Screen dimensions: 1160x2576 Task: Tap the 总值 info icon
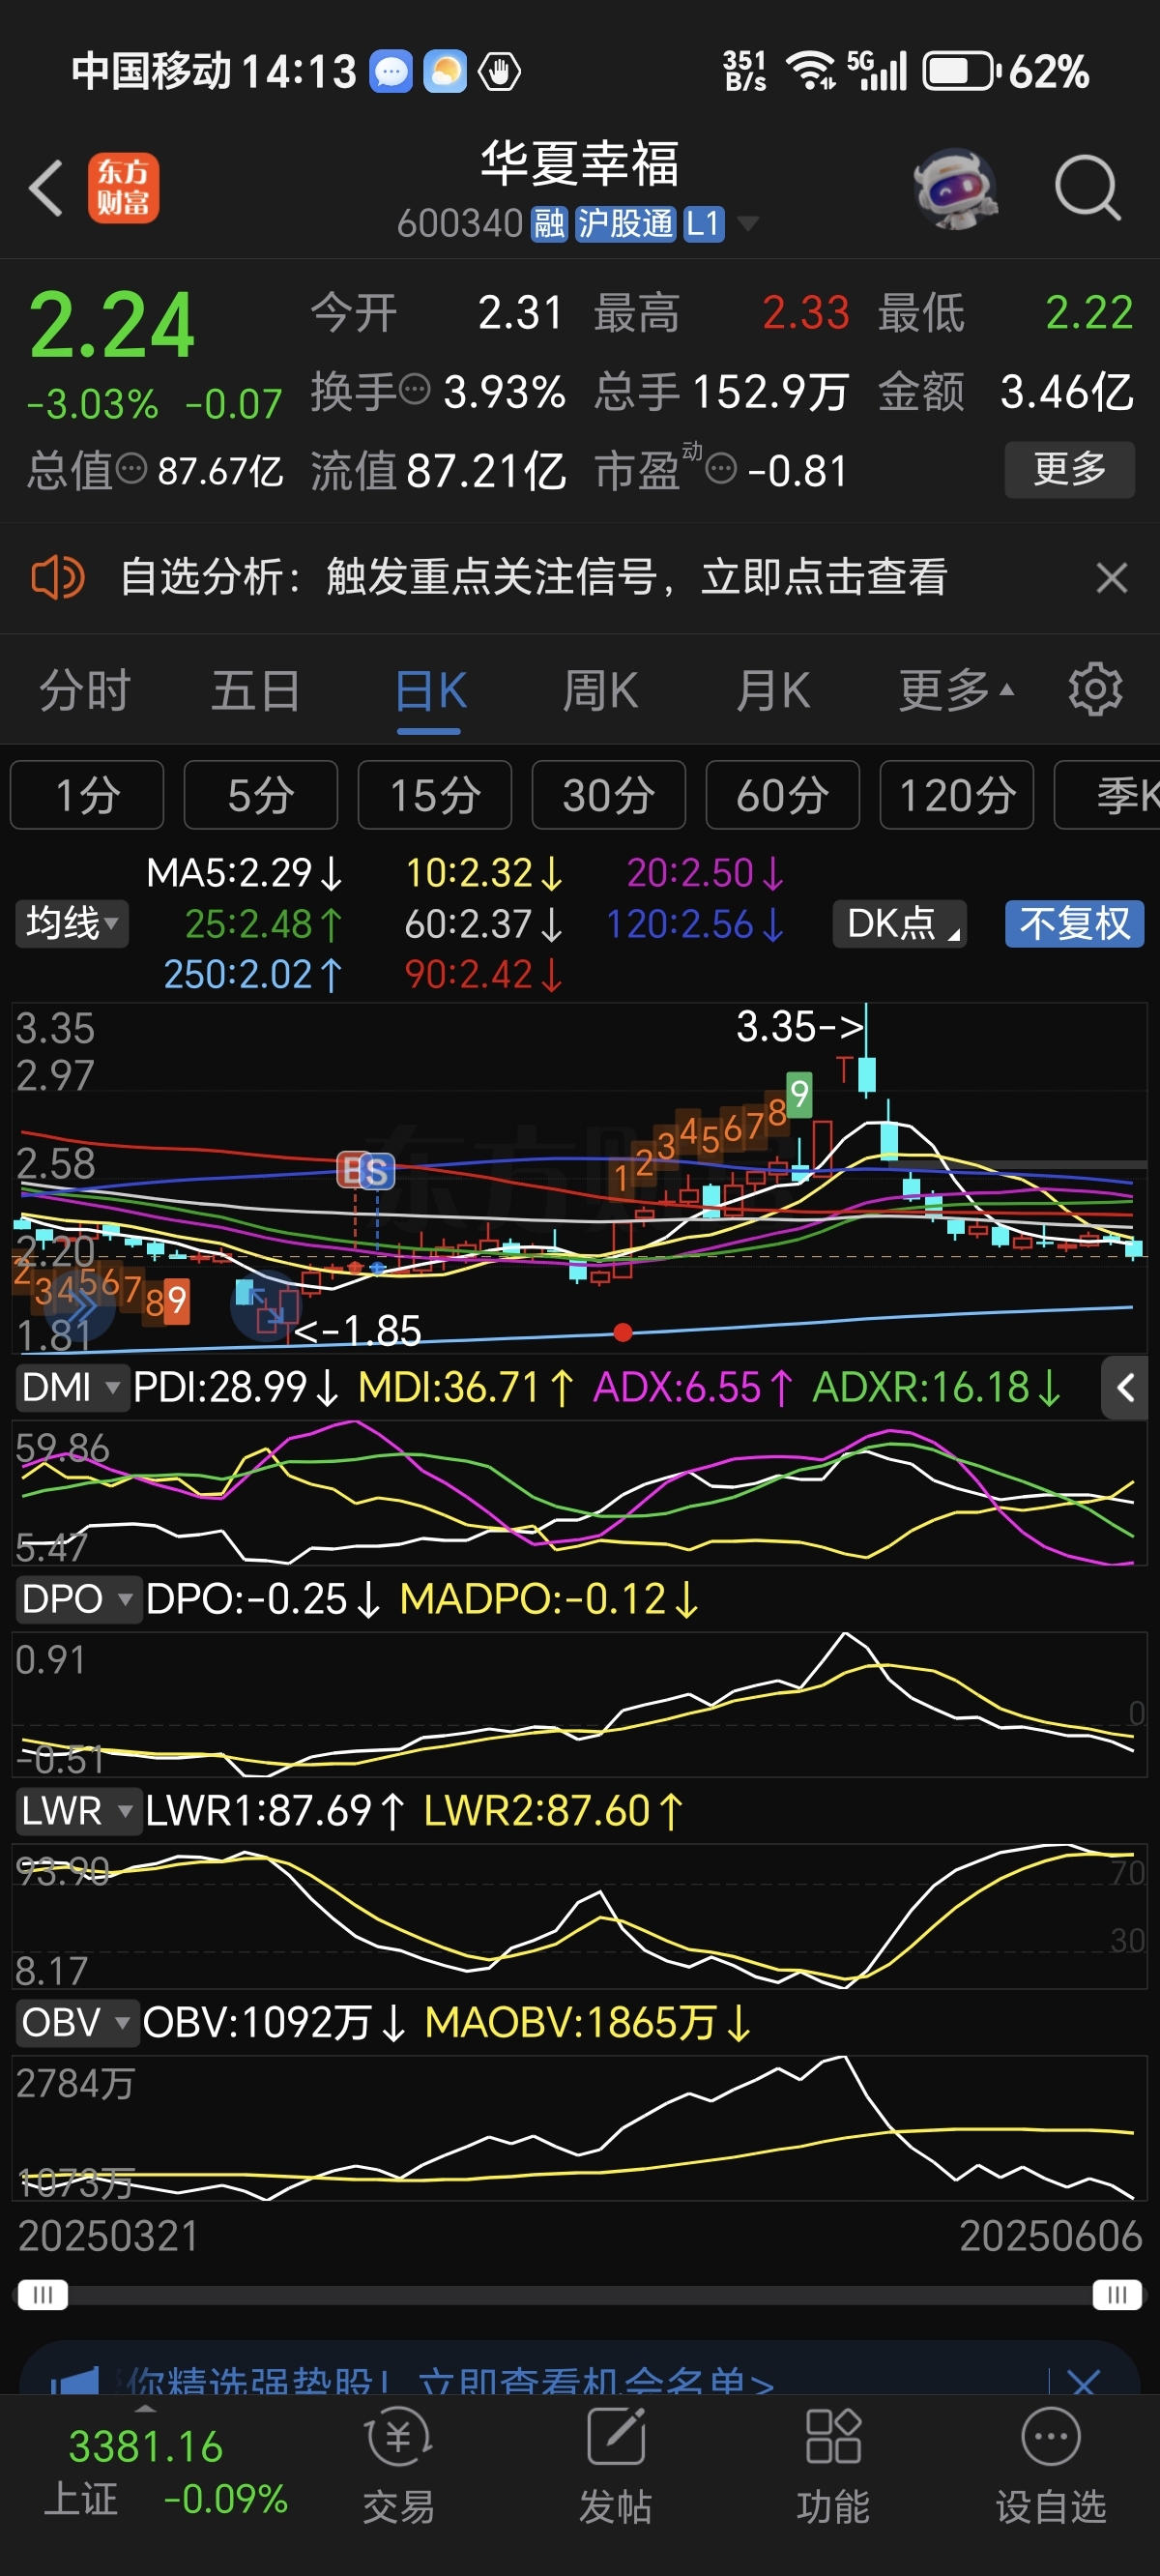(131, 468)
